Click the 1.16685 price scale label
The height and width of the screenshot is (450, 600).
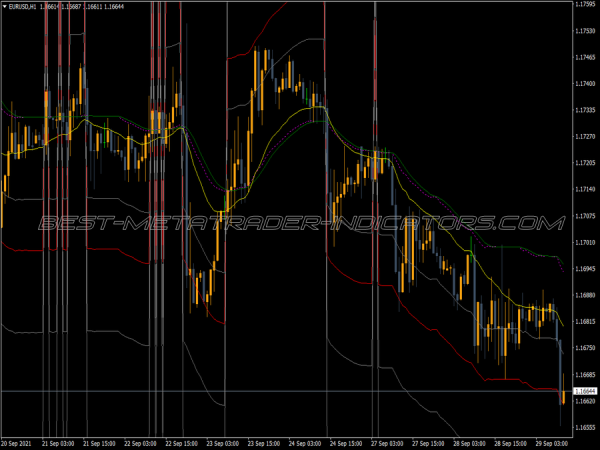coord(585,375)
